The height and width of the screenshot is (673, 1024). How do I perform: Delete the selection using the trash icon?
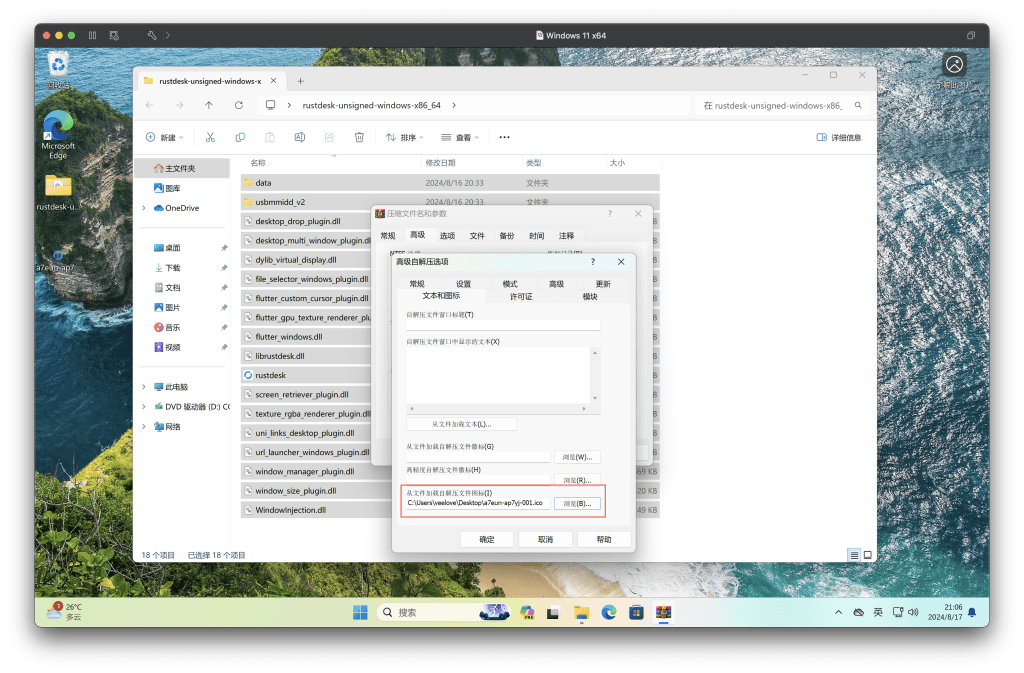359,137
